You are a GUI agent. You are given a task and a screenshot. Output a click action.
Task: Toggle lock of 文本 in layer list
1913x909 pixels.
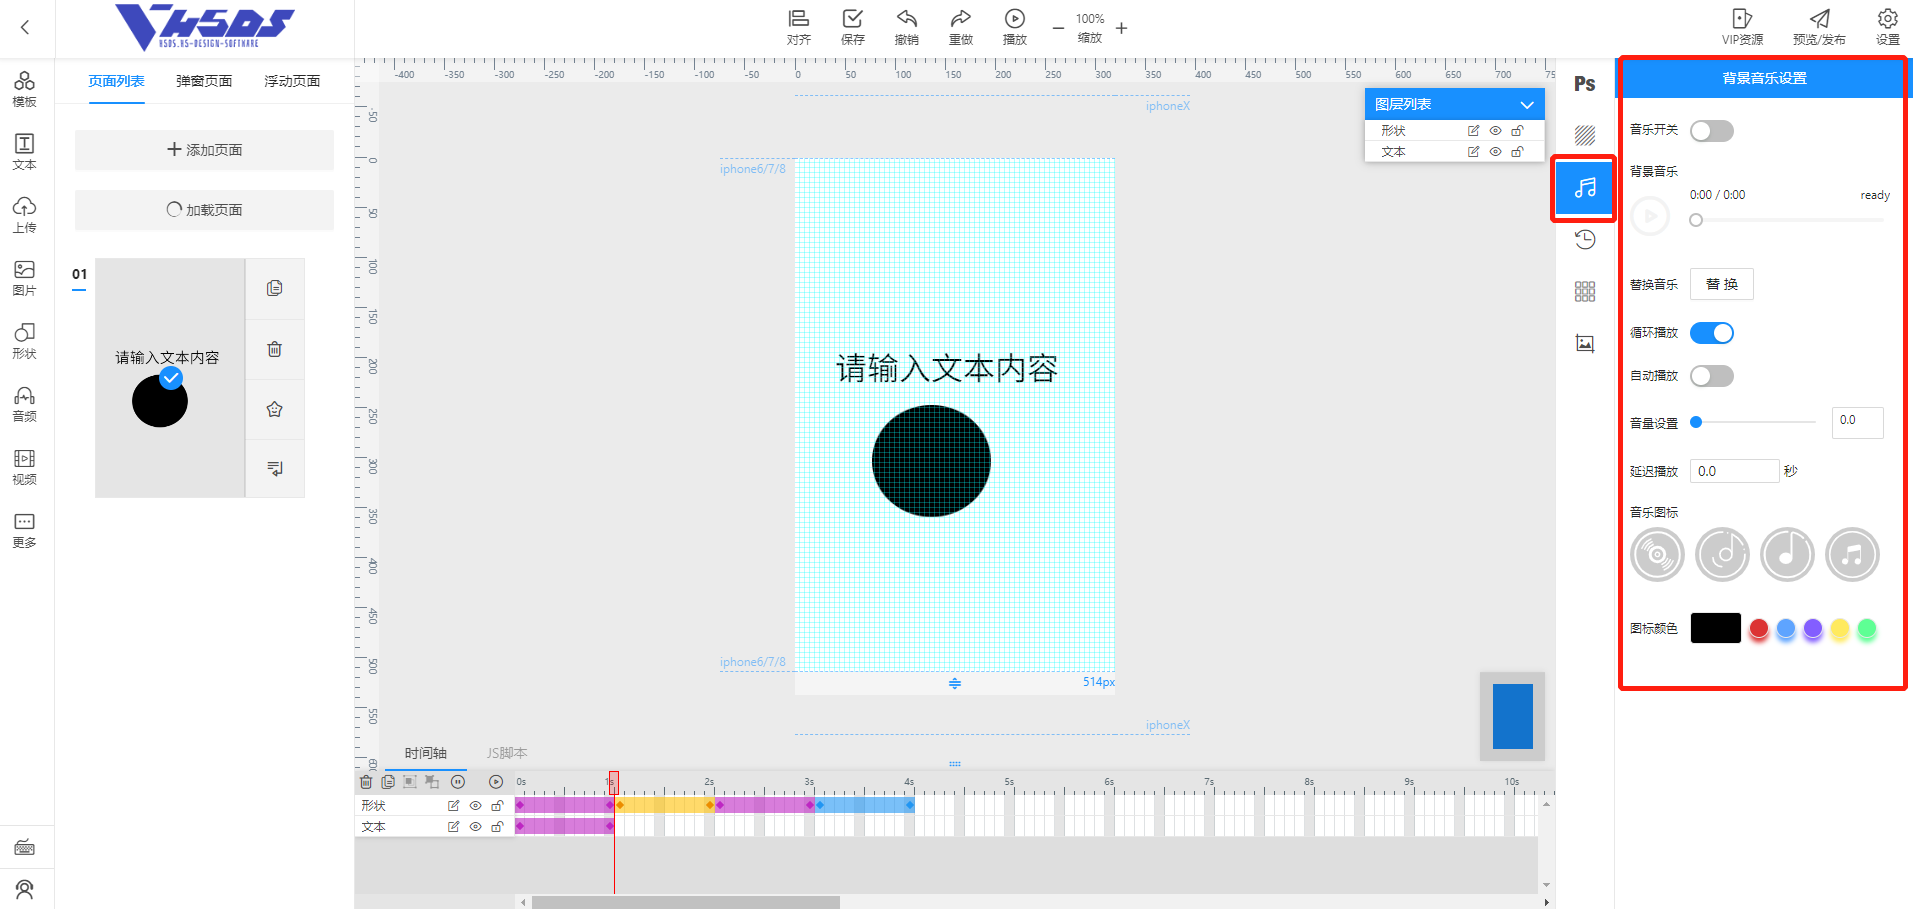1517,152
